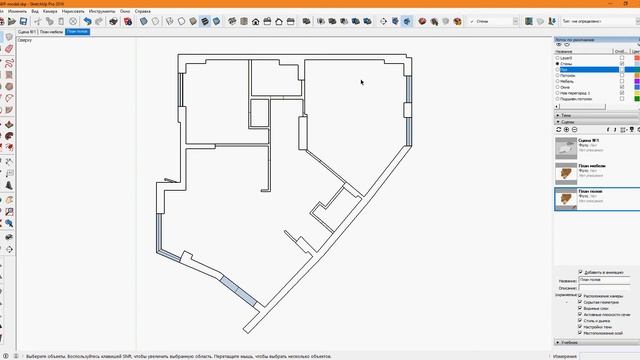Expand the Учебник panel at the bottom
Image resolution: width=640 pixels, height=360 pixels.
[x=596, y=342]
